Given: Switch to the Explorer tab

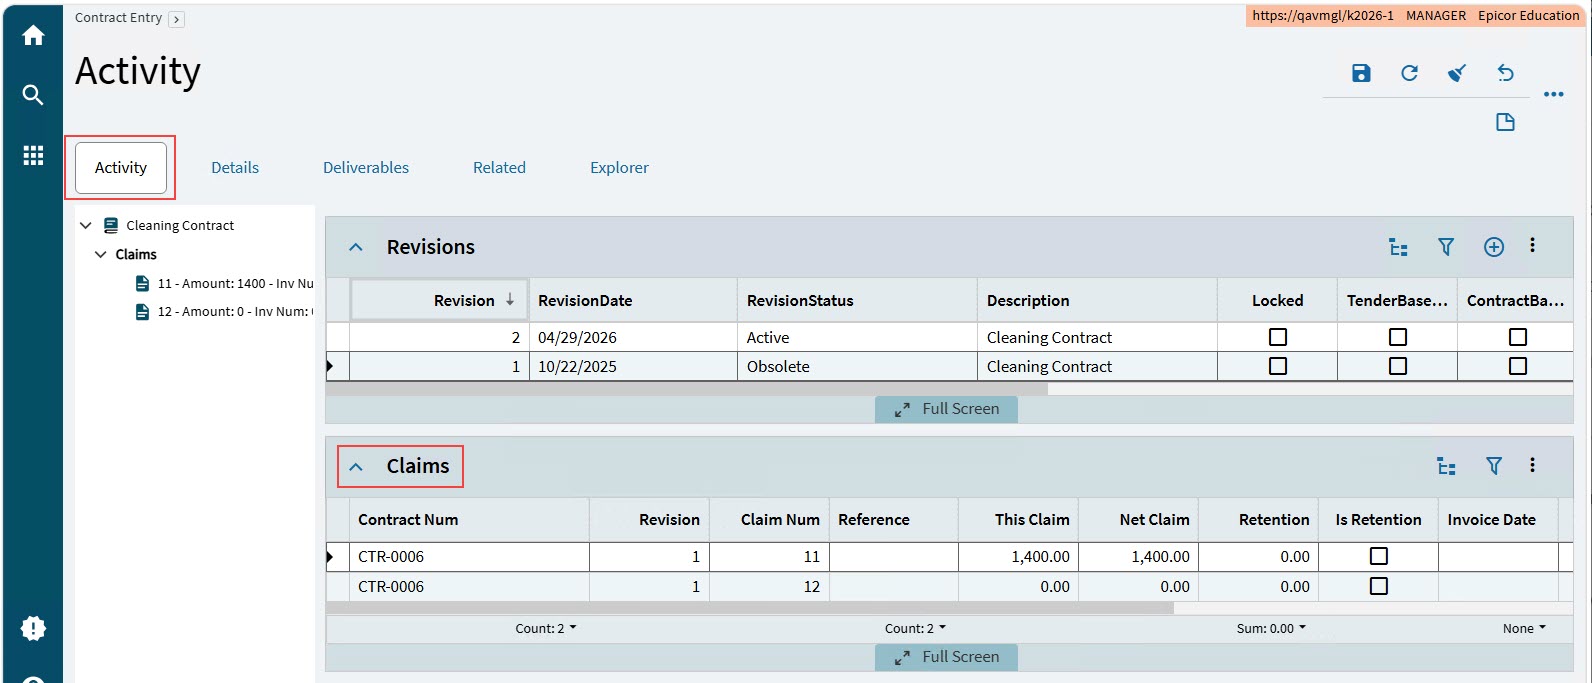Looking at the screenshot, I should click(x=619, y=168).
